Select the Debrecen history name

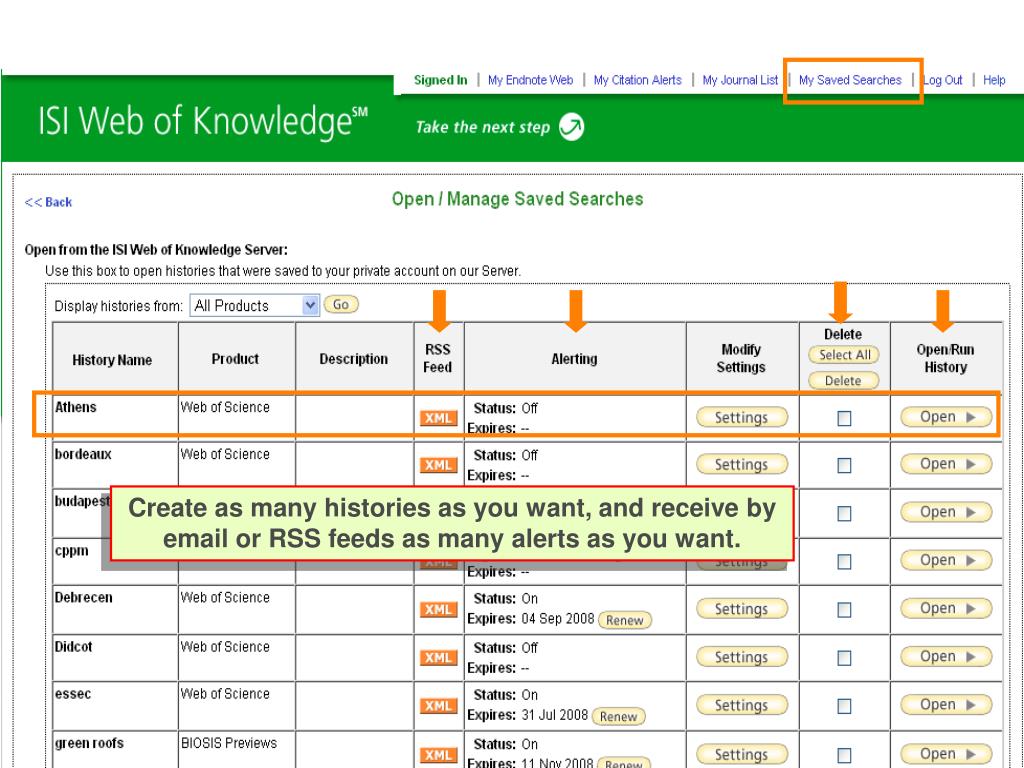84,598
